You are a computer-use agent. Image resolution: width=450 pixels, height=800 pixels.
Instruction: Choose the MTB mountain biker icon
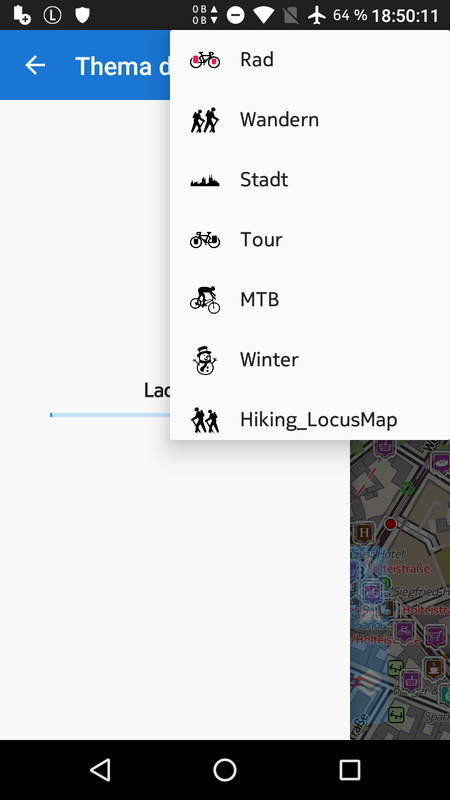click(205, 299)
